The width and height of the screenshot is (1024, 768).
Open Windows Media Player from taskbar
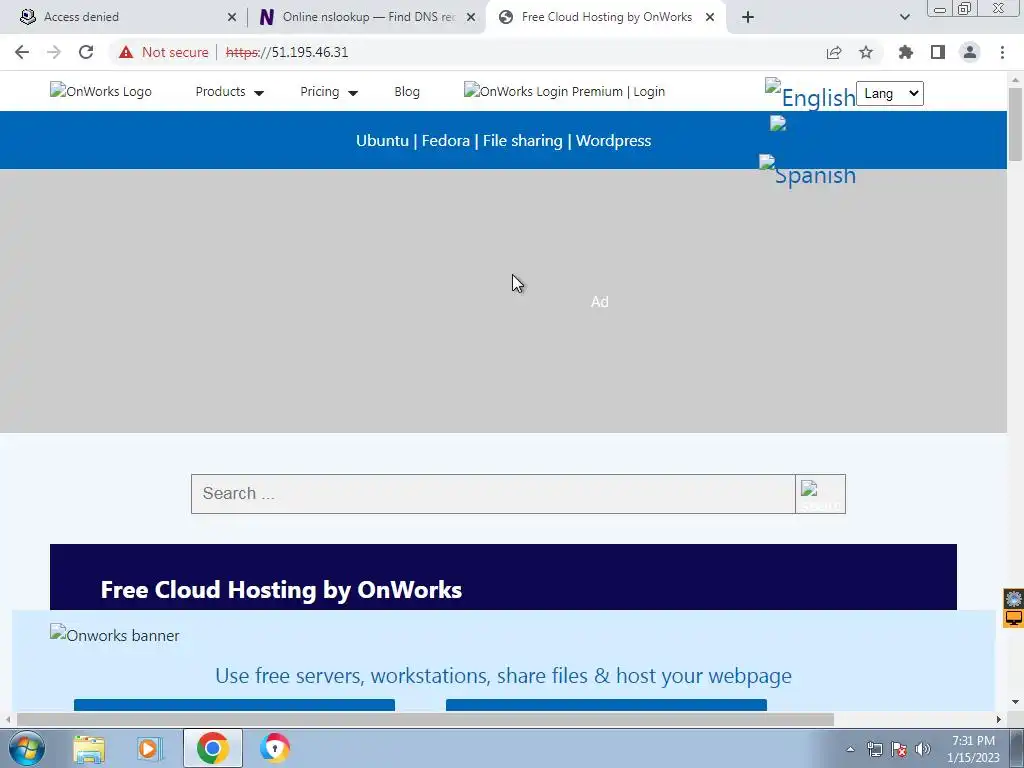click(x=150, y=748)
